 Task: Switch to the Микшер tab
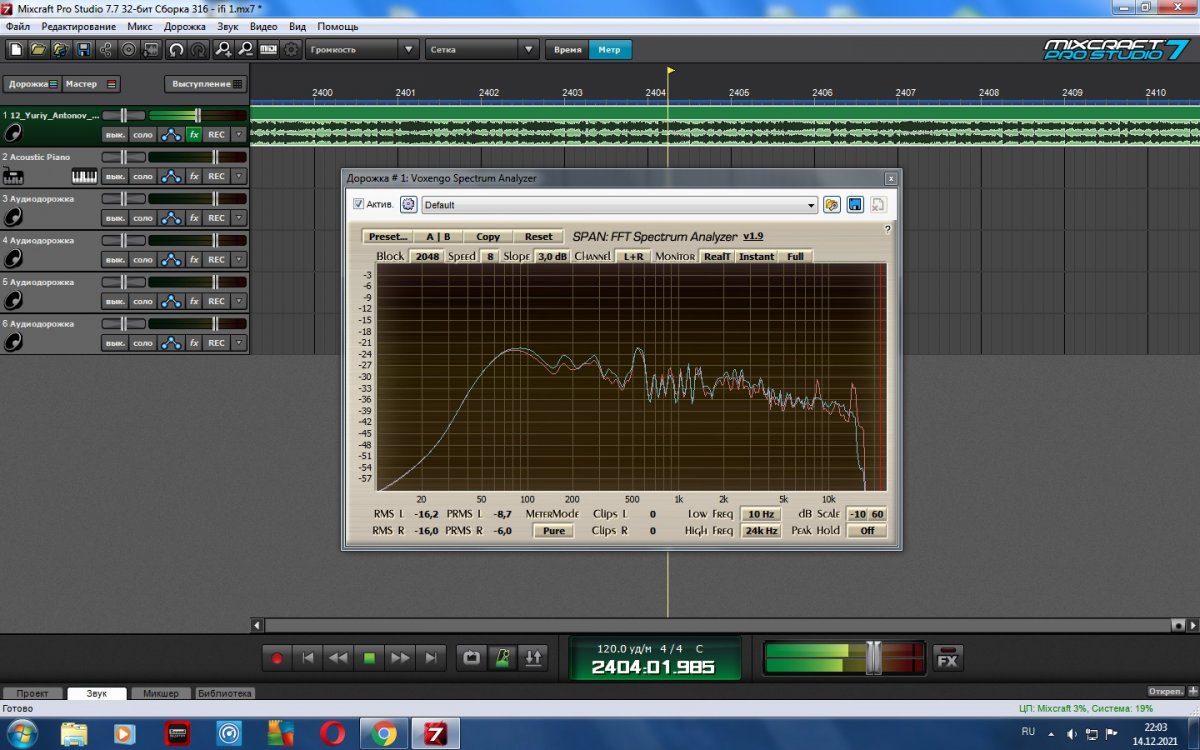pos(161,693)
